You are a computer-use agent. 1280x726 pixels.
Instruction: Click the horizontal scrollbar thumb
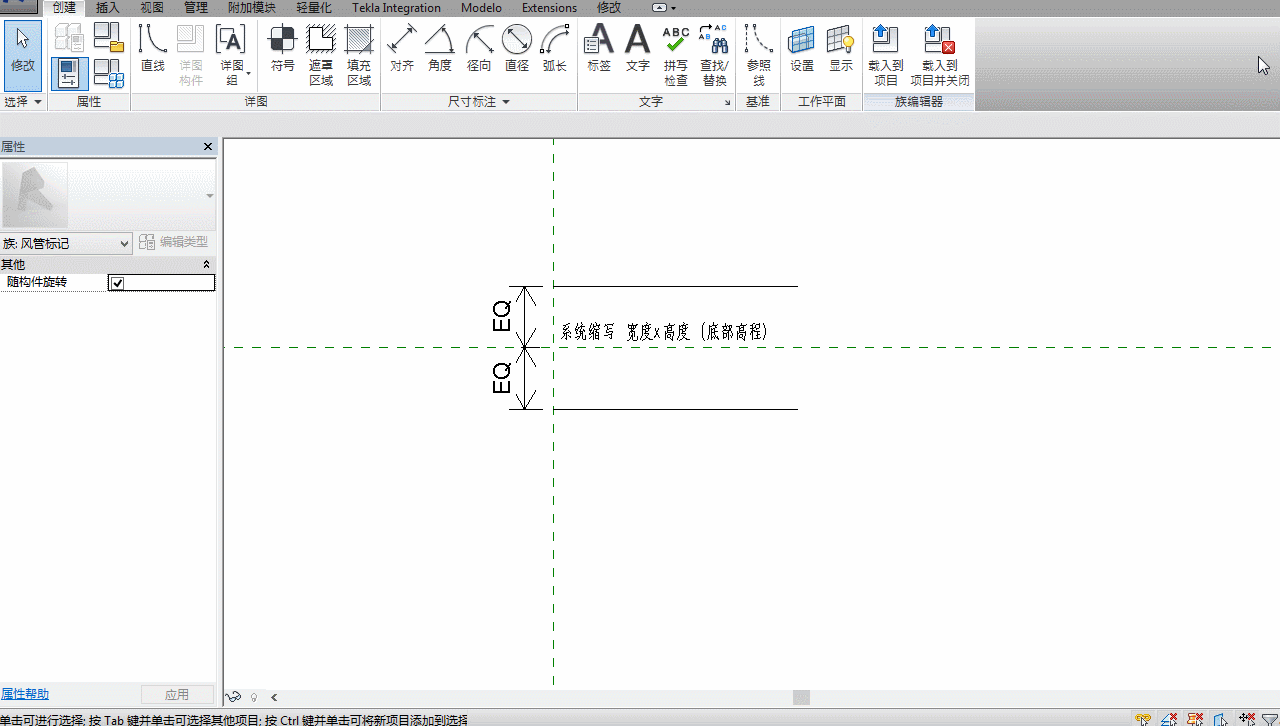(801, 697)
